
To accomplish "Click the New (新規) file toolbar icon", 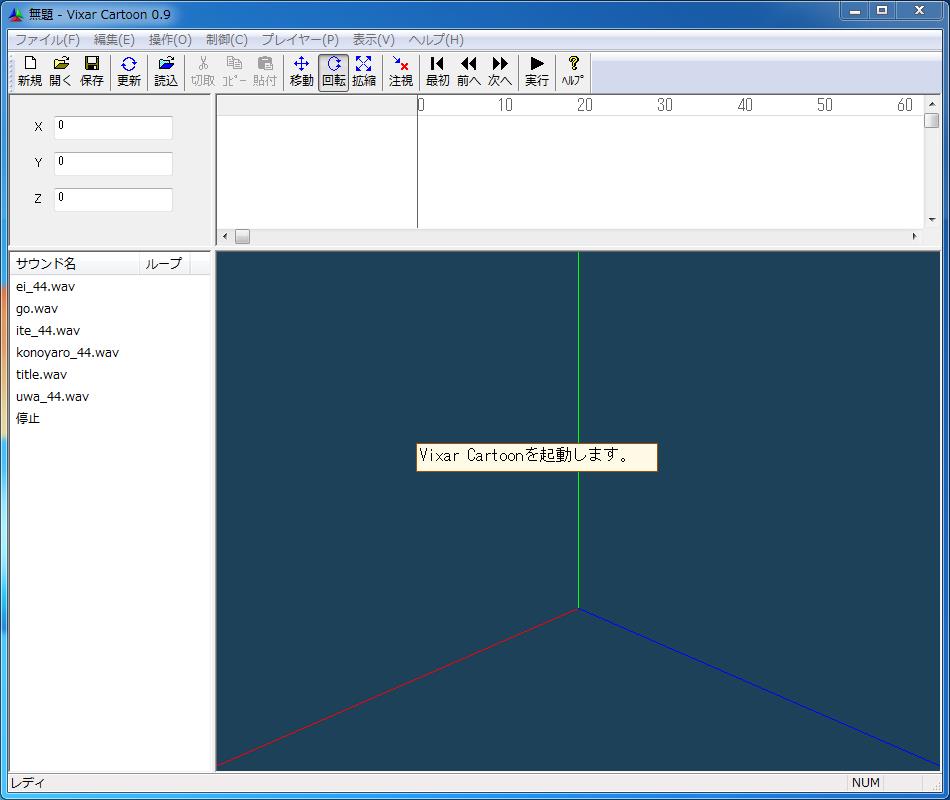I will 30,72.
